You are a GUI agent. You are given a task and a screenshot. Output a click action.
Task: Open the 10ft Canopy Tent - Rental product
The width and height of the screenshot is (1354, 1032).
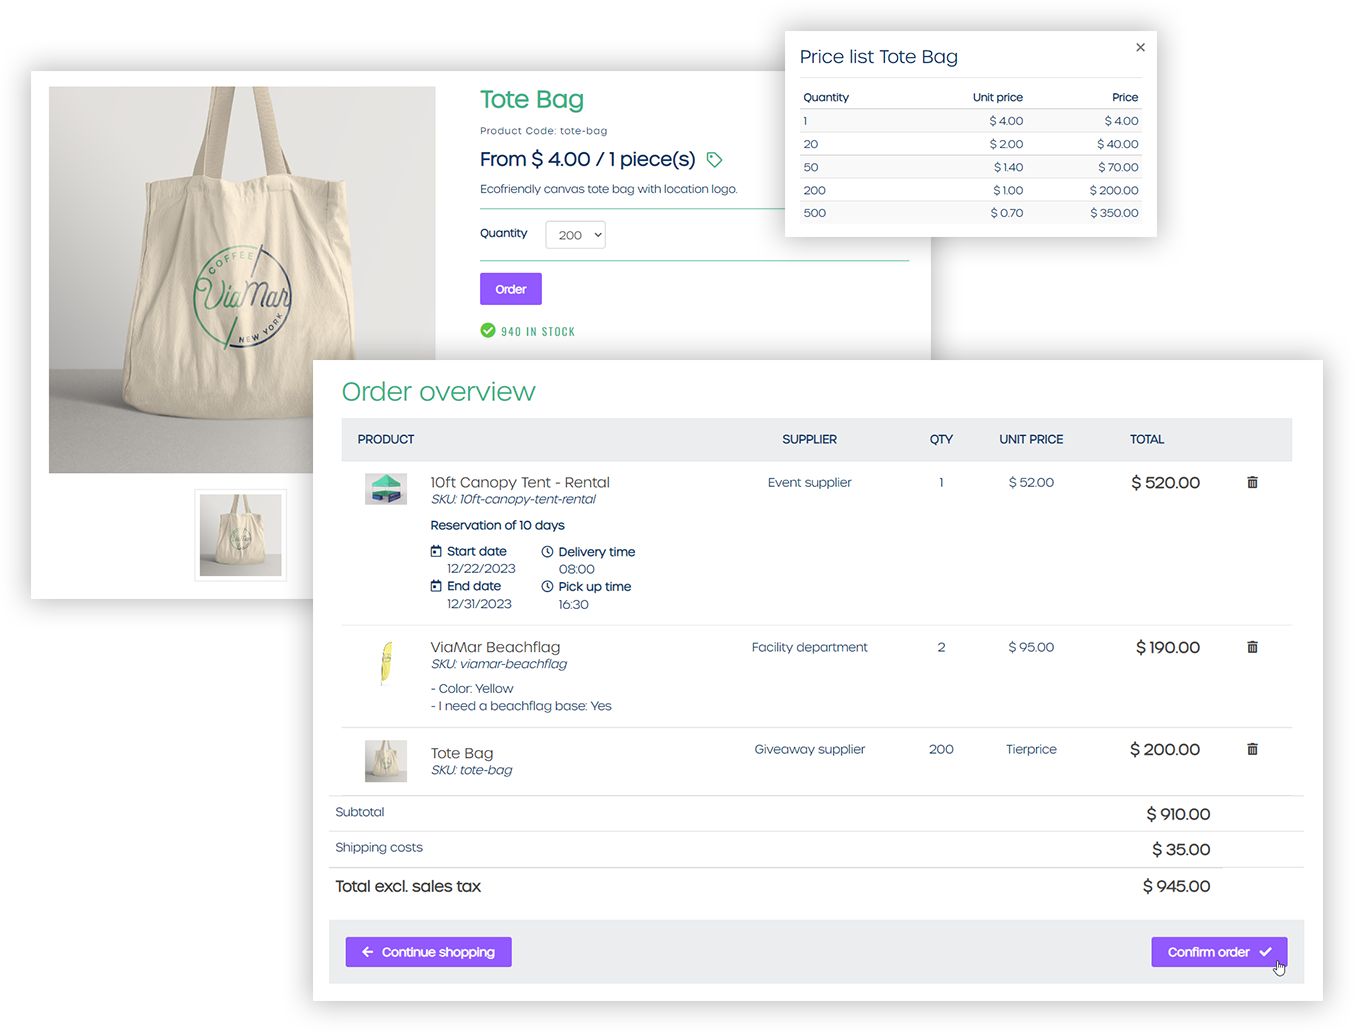pos(520,482)
